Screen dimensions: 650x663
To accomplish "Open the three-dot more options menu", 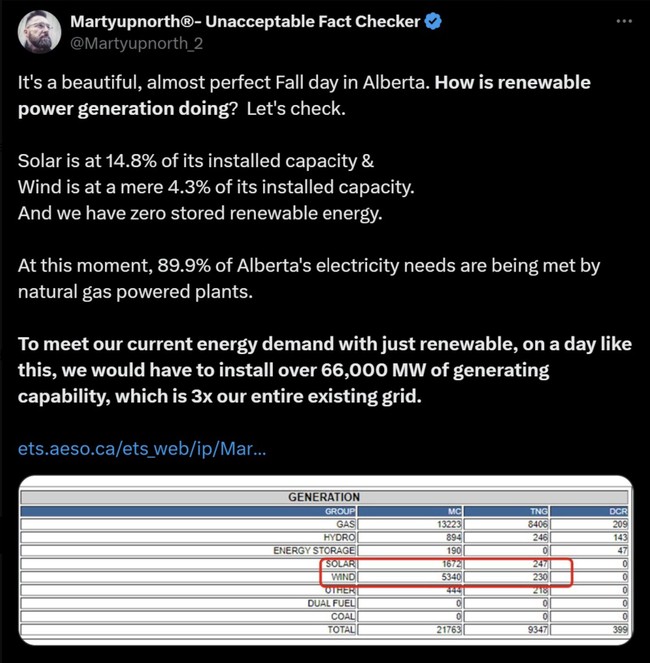I will pyautogui.click(x=624, y=21).
